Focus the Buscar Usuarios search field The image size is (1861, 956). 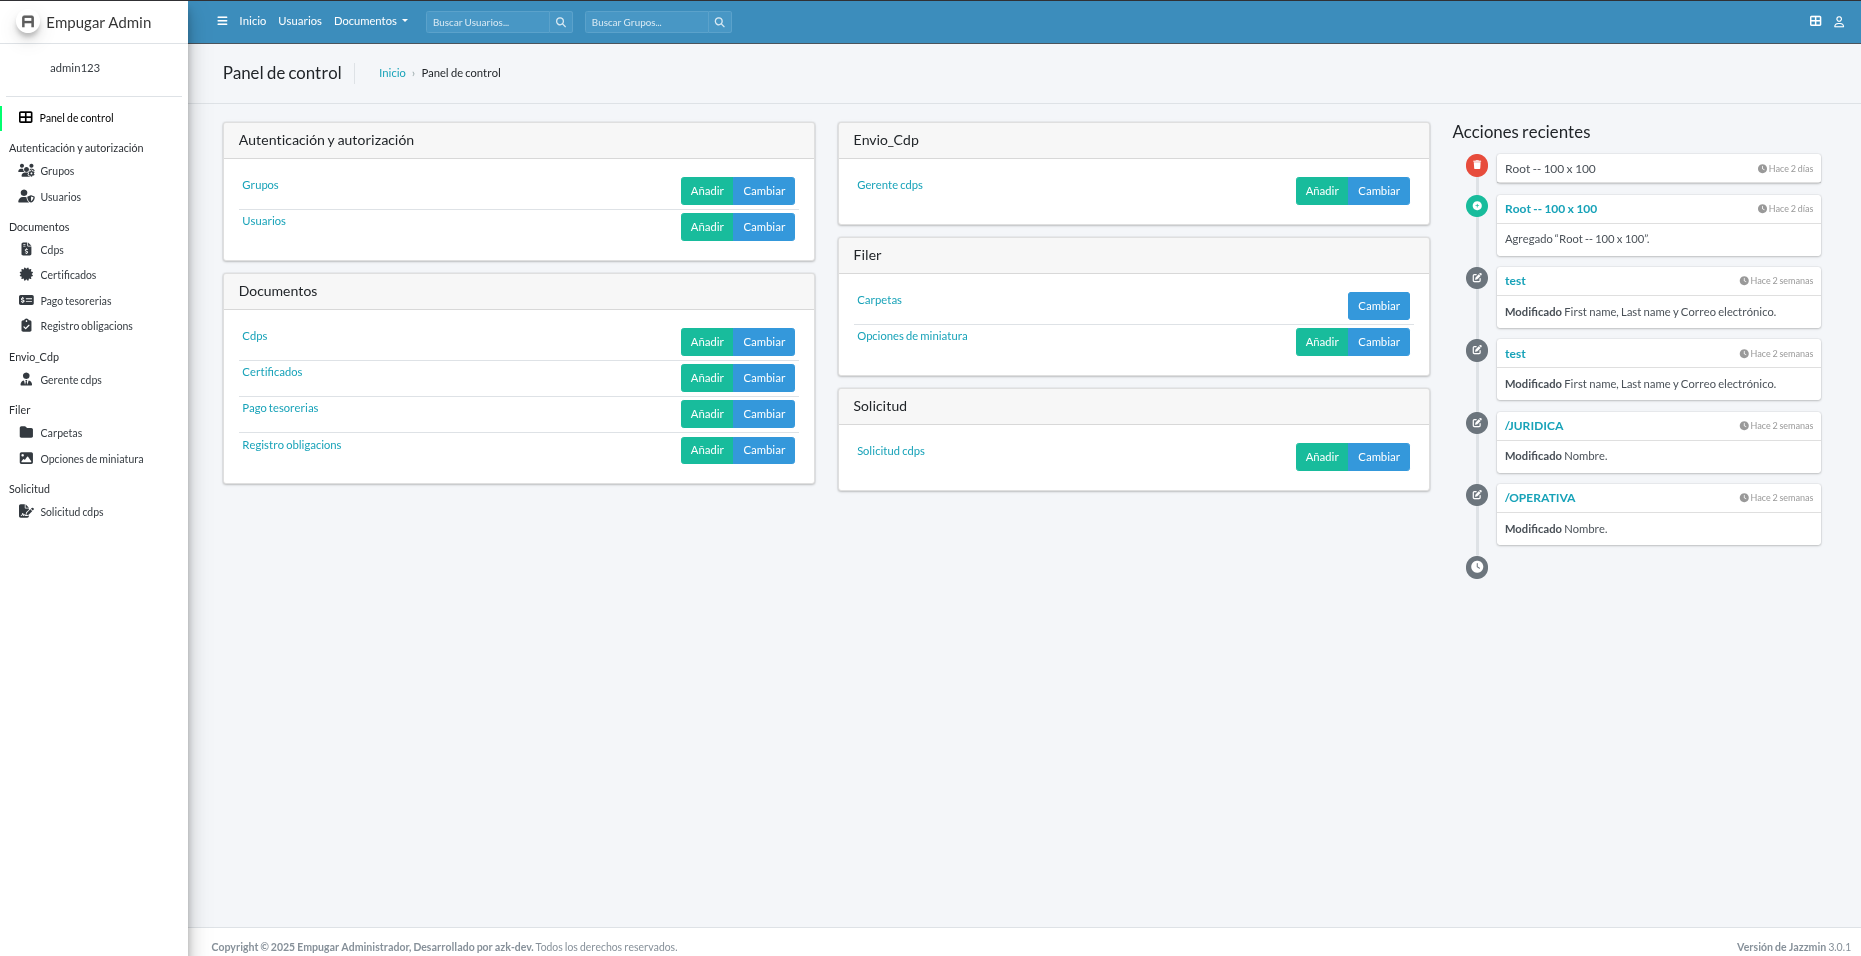click(487, 22)
